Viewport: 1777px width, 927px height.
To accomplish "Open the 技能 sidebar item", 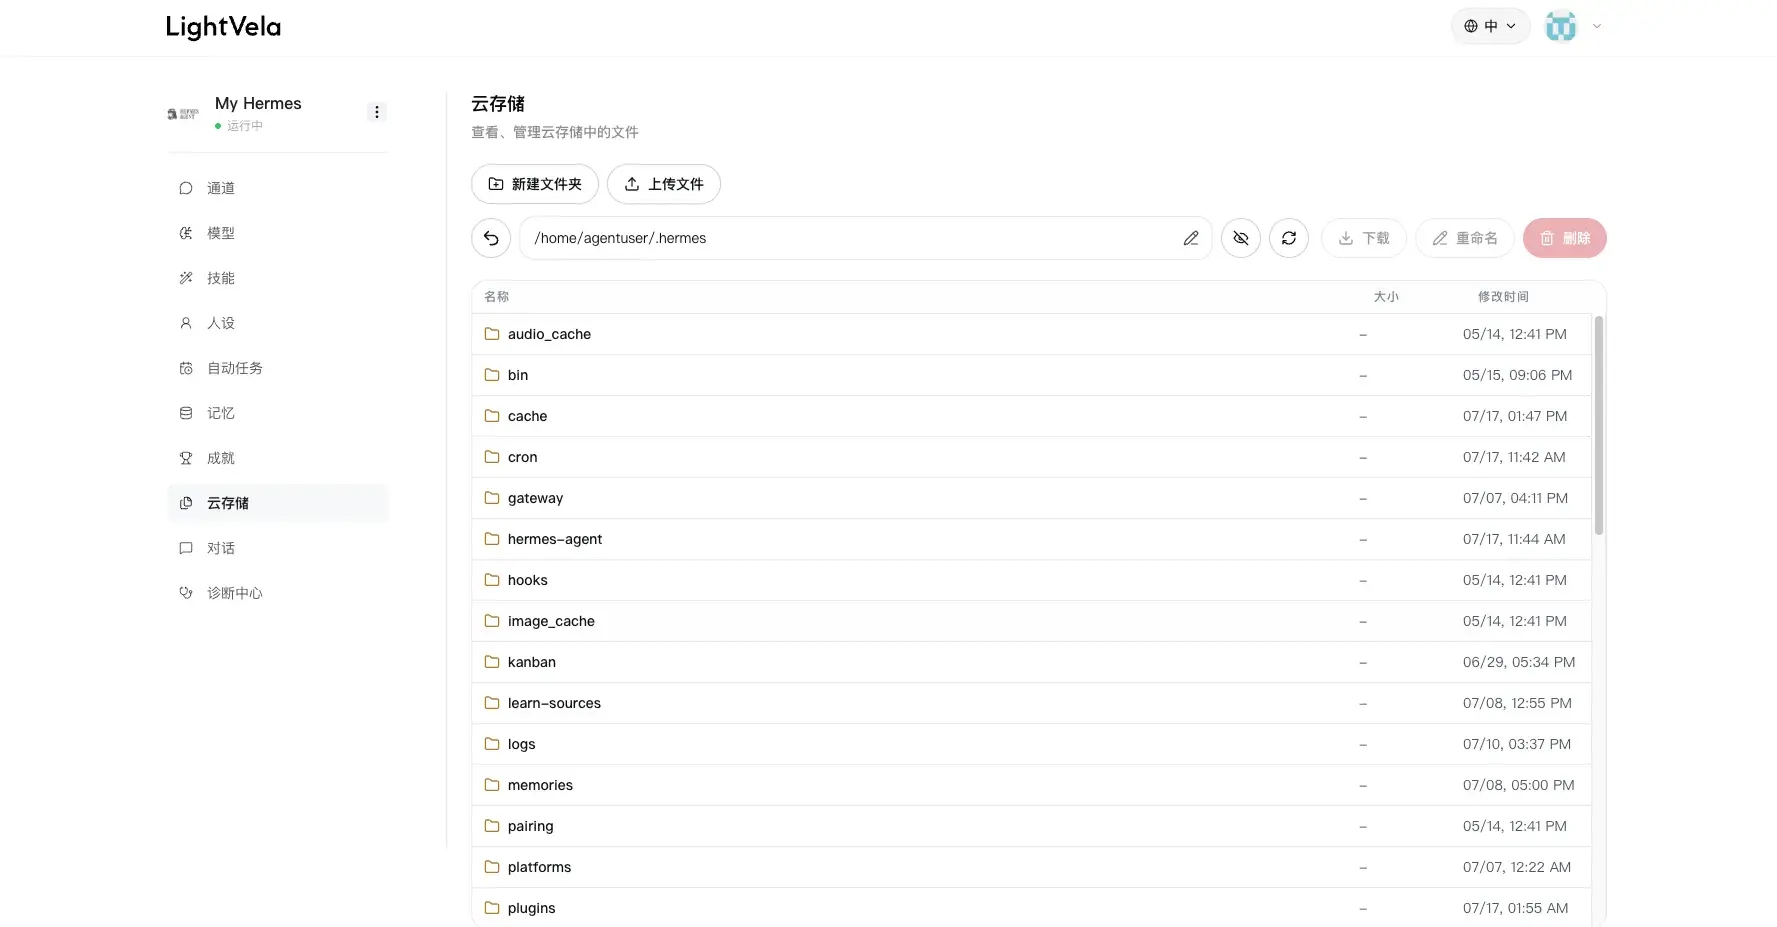I will 278,278.
